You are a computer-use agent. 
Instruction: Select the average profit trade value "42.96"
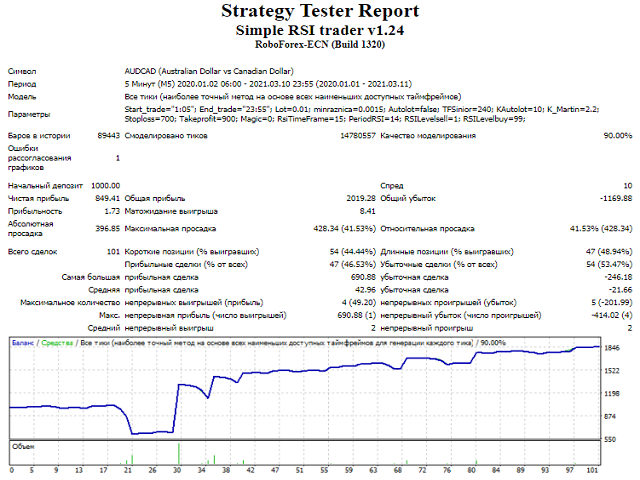pyautogui.click(x=365, y=290)
